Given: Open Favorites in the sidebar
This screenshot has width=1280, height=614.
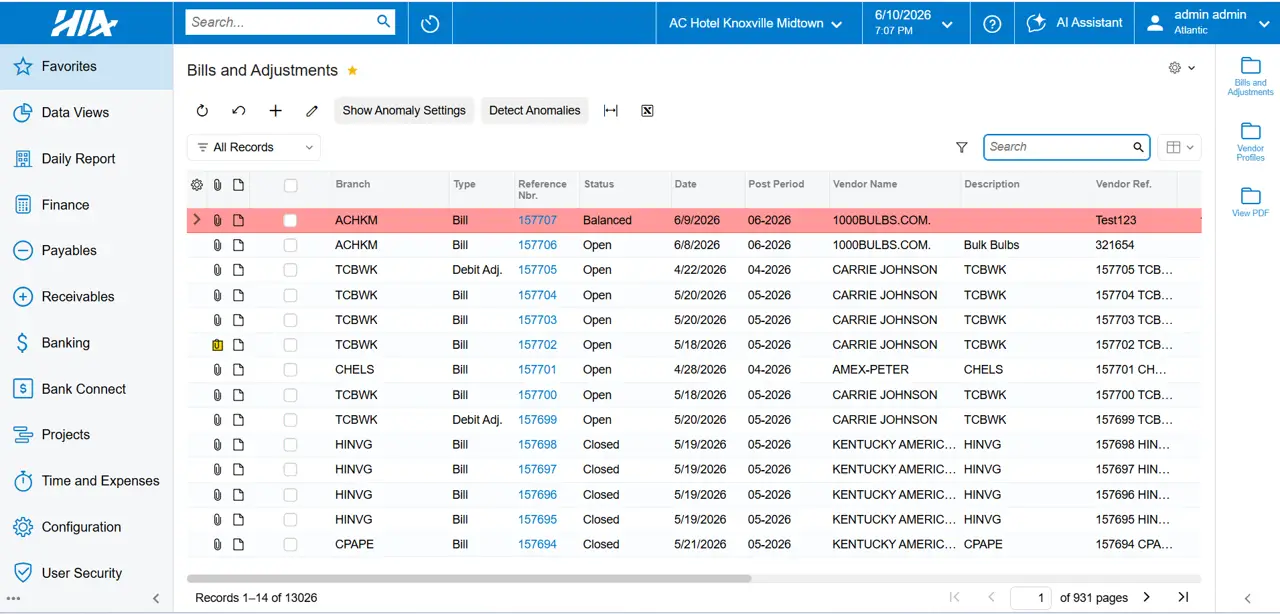Looking at the screenshot, I should pos(86,67).
